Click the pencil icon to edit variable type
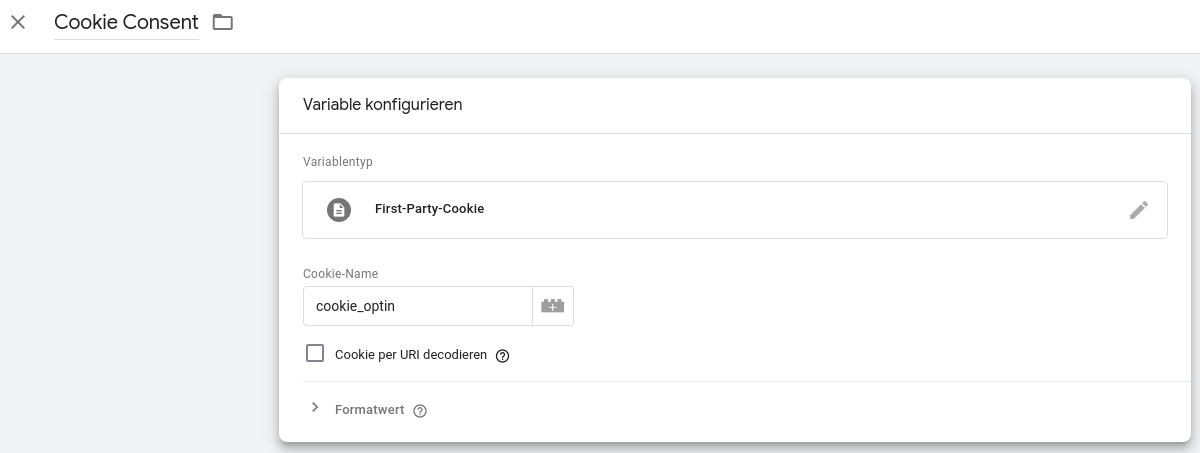Image resolution: width=1200 pixels, height=453 pixels. (1138, 210)
